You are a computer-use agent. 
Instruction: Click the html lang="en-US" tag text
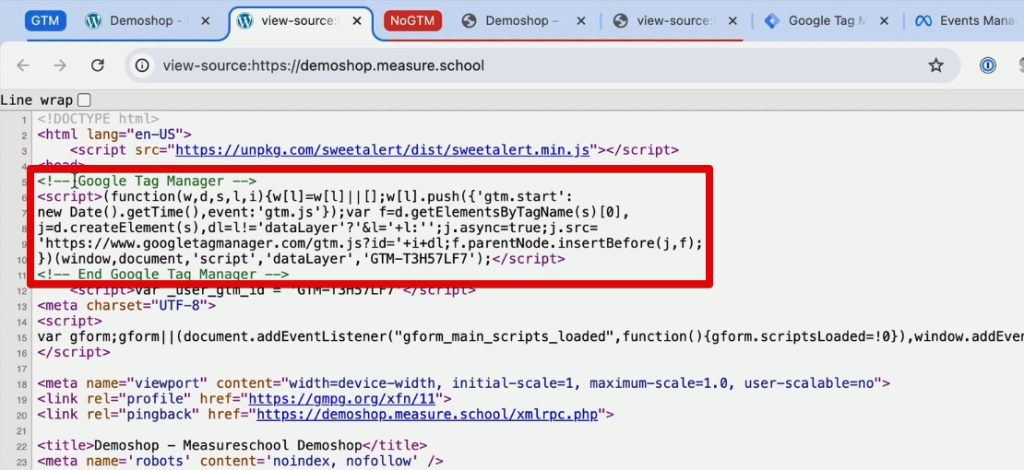pyautogui.click(x=114, y=134)
